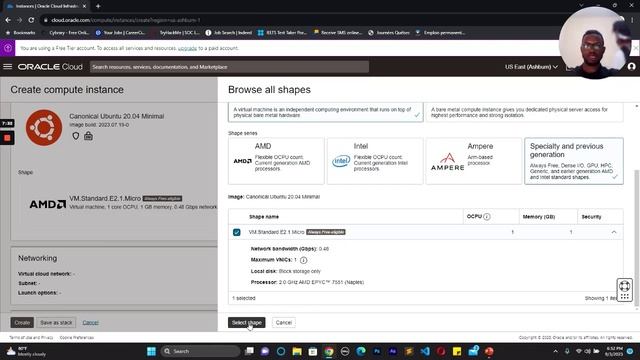Select the Intel shape series card
Image resolution: width=640 pixels, height=360 pixels.
pos(375,161)
